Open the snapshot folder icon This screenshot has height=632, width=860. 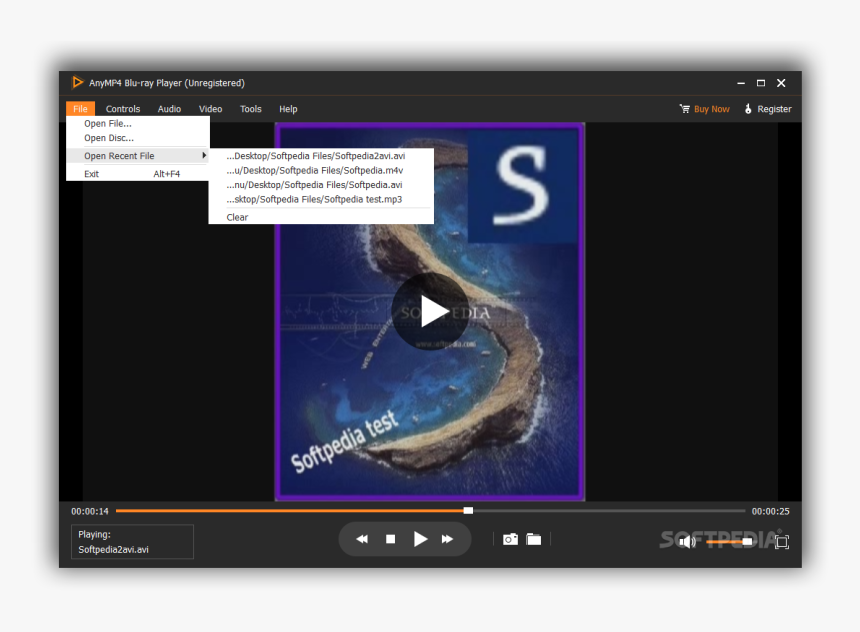pos(534,539)
